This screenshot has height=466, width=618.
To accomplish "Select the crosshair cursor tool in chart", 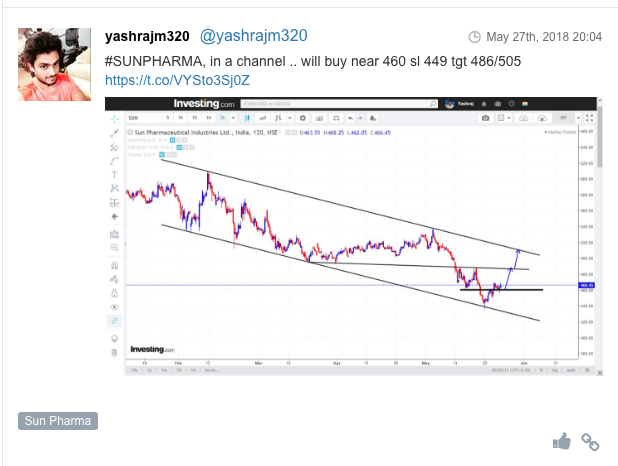I will point(114,119).
